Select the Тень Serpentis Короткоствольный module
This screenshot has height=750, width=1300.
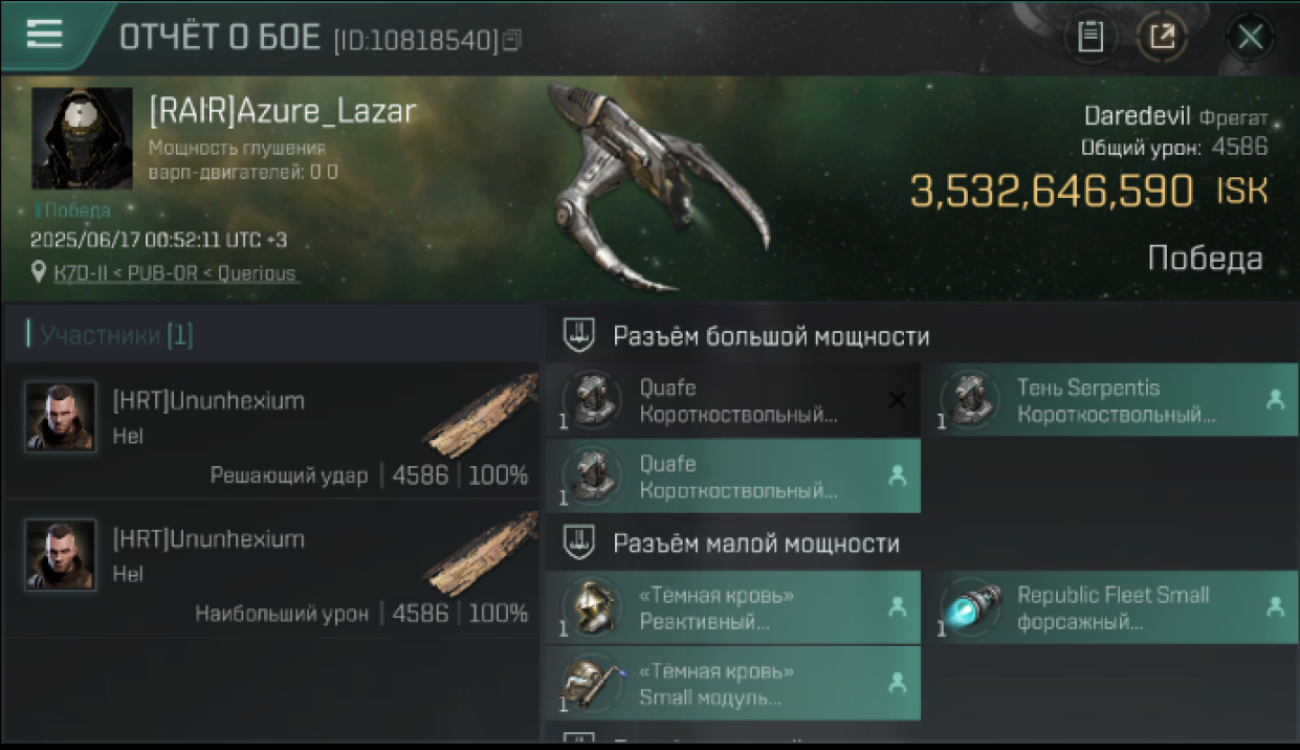[x=1110, y=400]
